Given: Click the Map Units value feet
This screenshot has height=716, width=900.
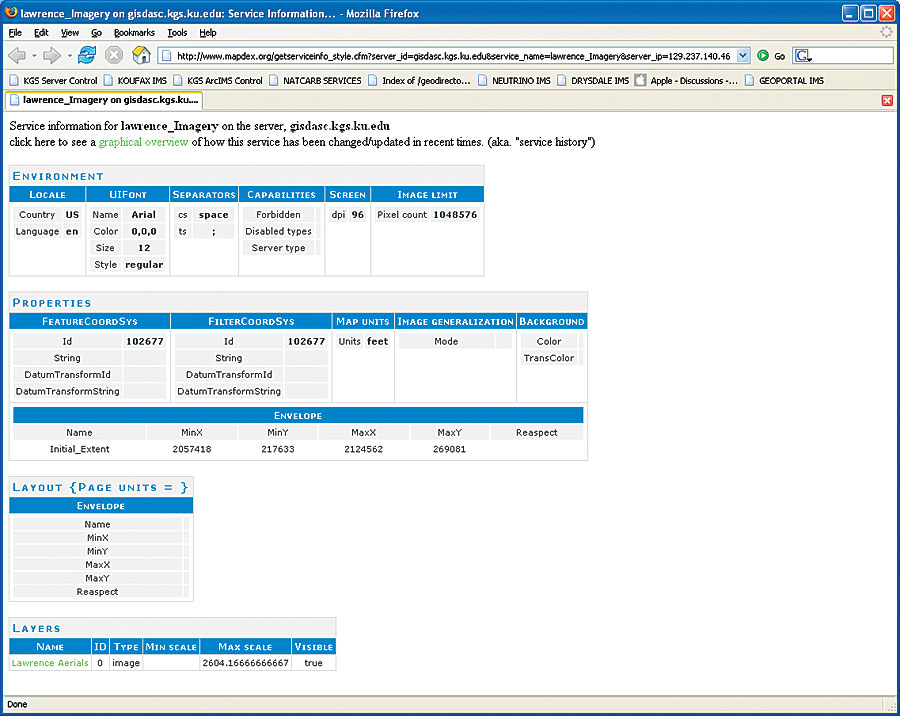Looking at the screenshot, I should coord(378,341).
